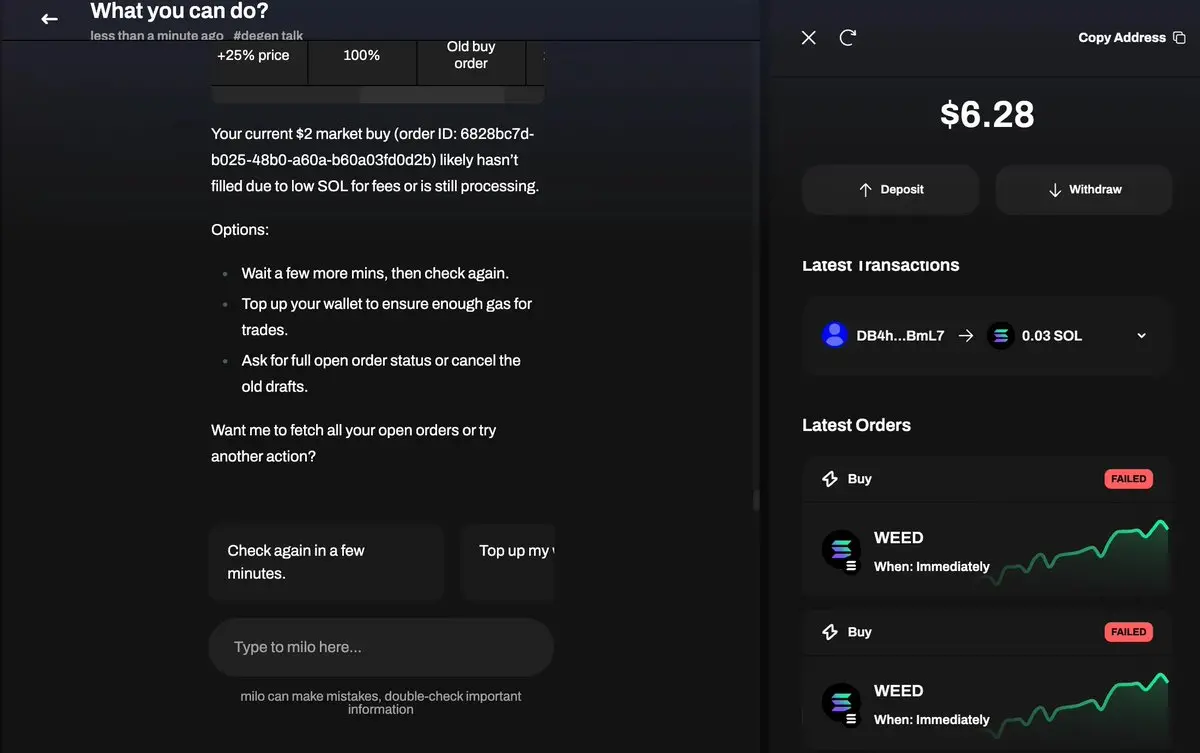Select the DB4h...BmL7 wallet avatar icon
Image resolution: width=1200 pixels, height=753 pixels.
tap(835, 335)
